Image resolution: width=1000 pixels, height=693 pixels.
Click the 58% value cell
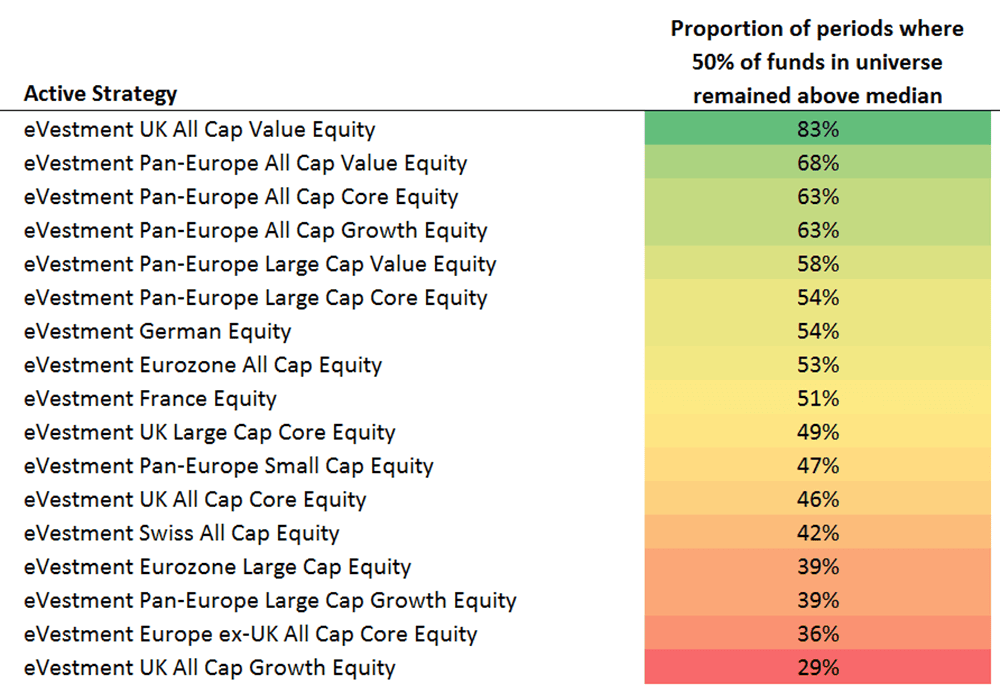pos(817,264)
